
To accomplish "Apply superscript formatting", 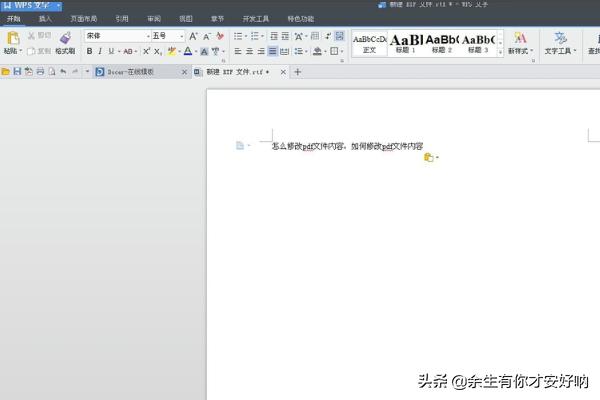I will pyautogui.click(x=147, y=51).
